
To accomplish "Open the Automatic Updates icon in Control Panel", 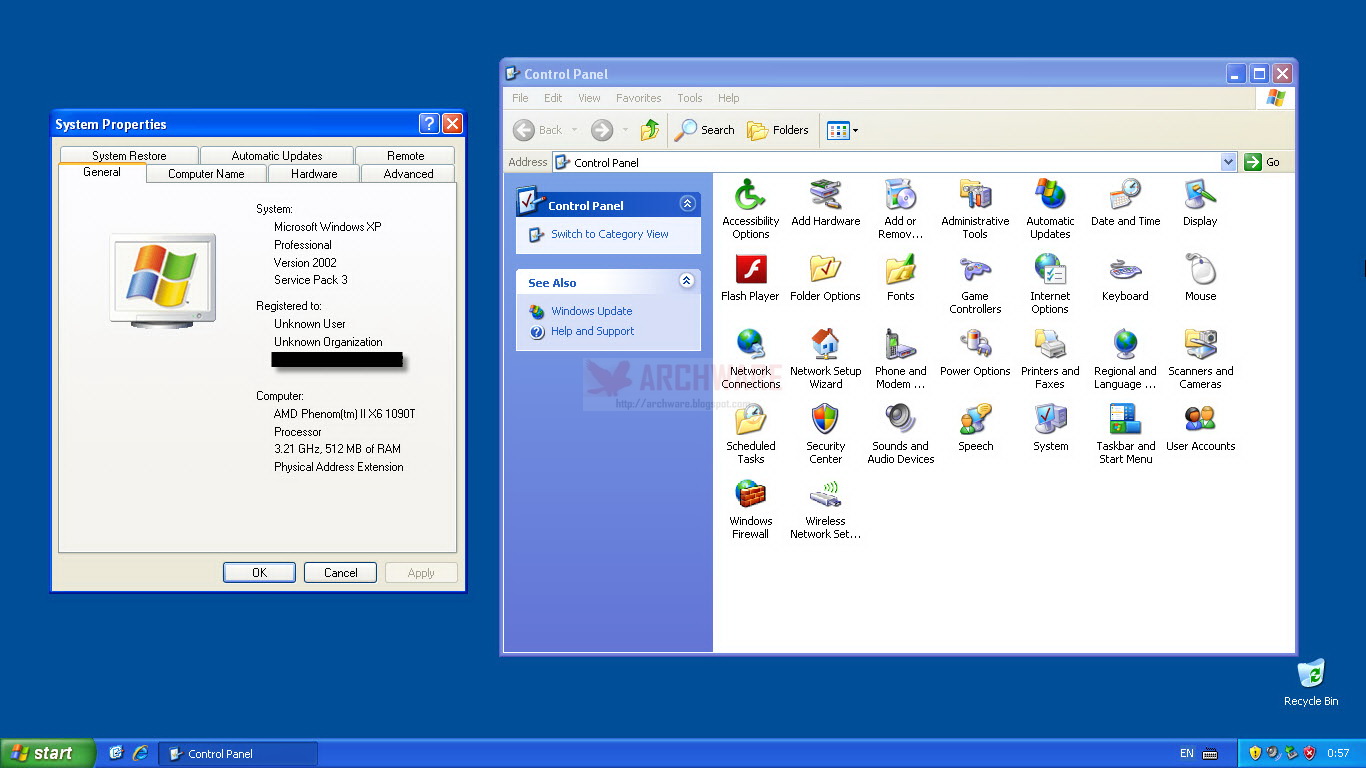I will [1050, 208].
